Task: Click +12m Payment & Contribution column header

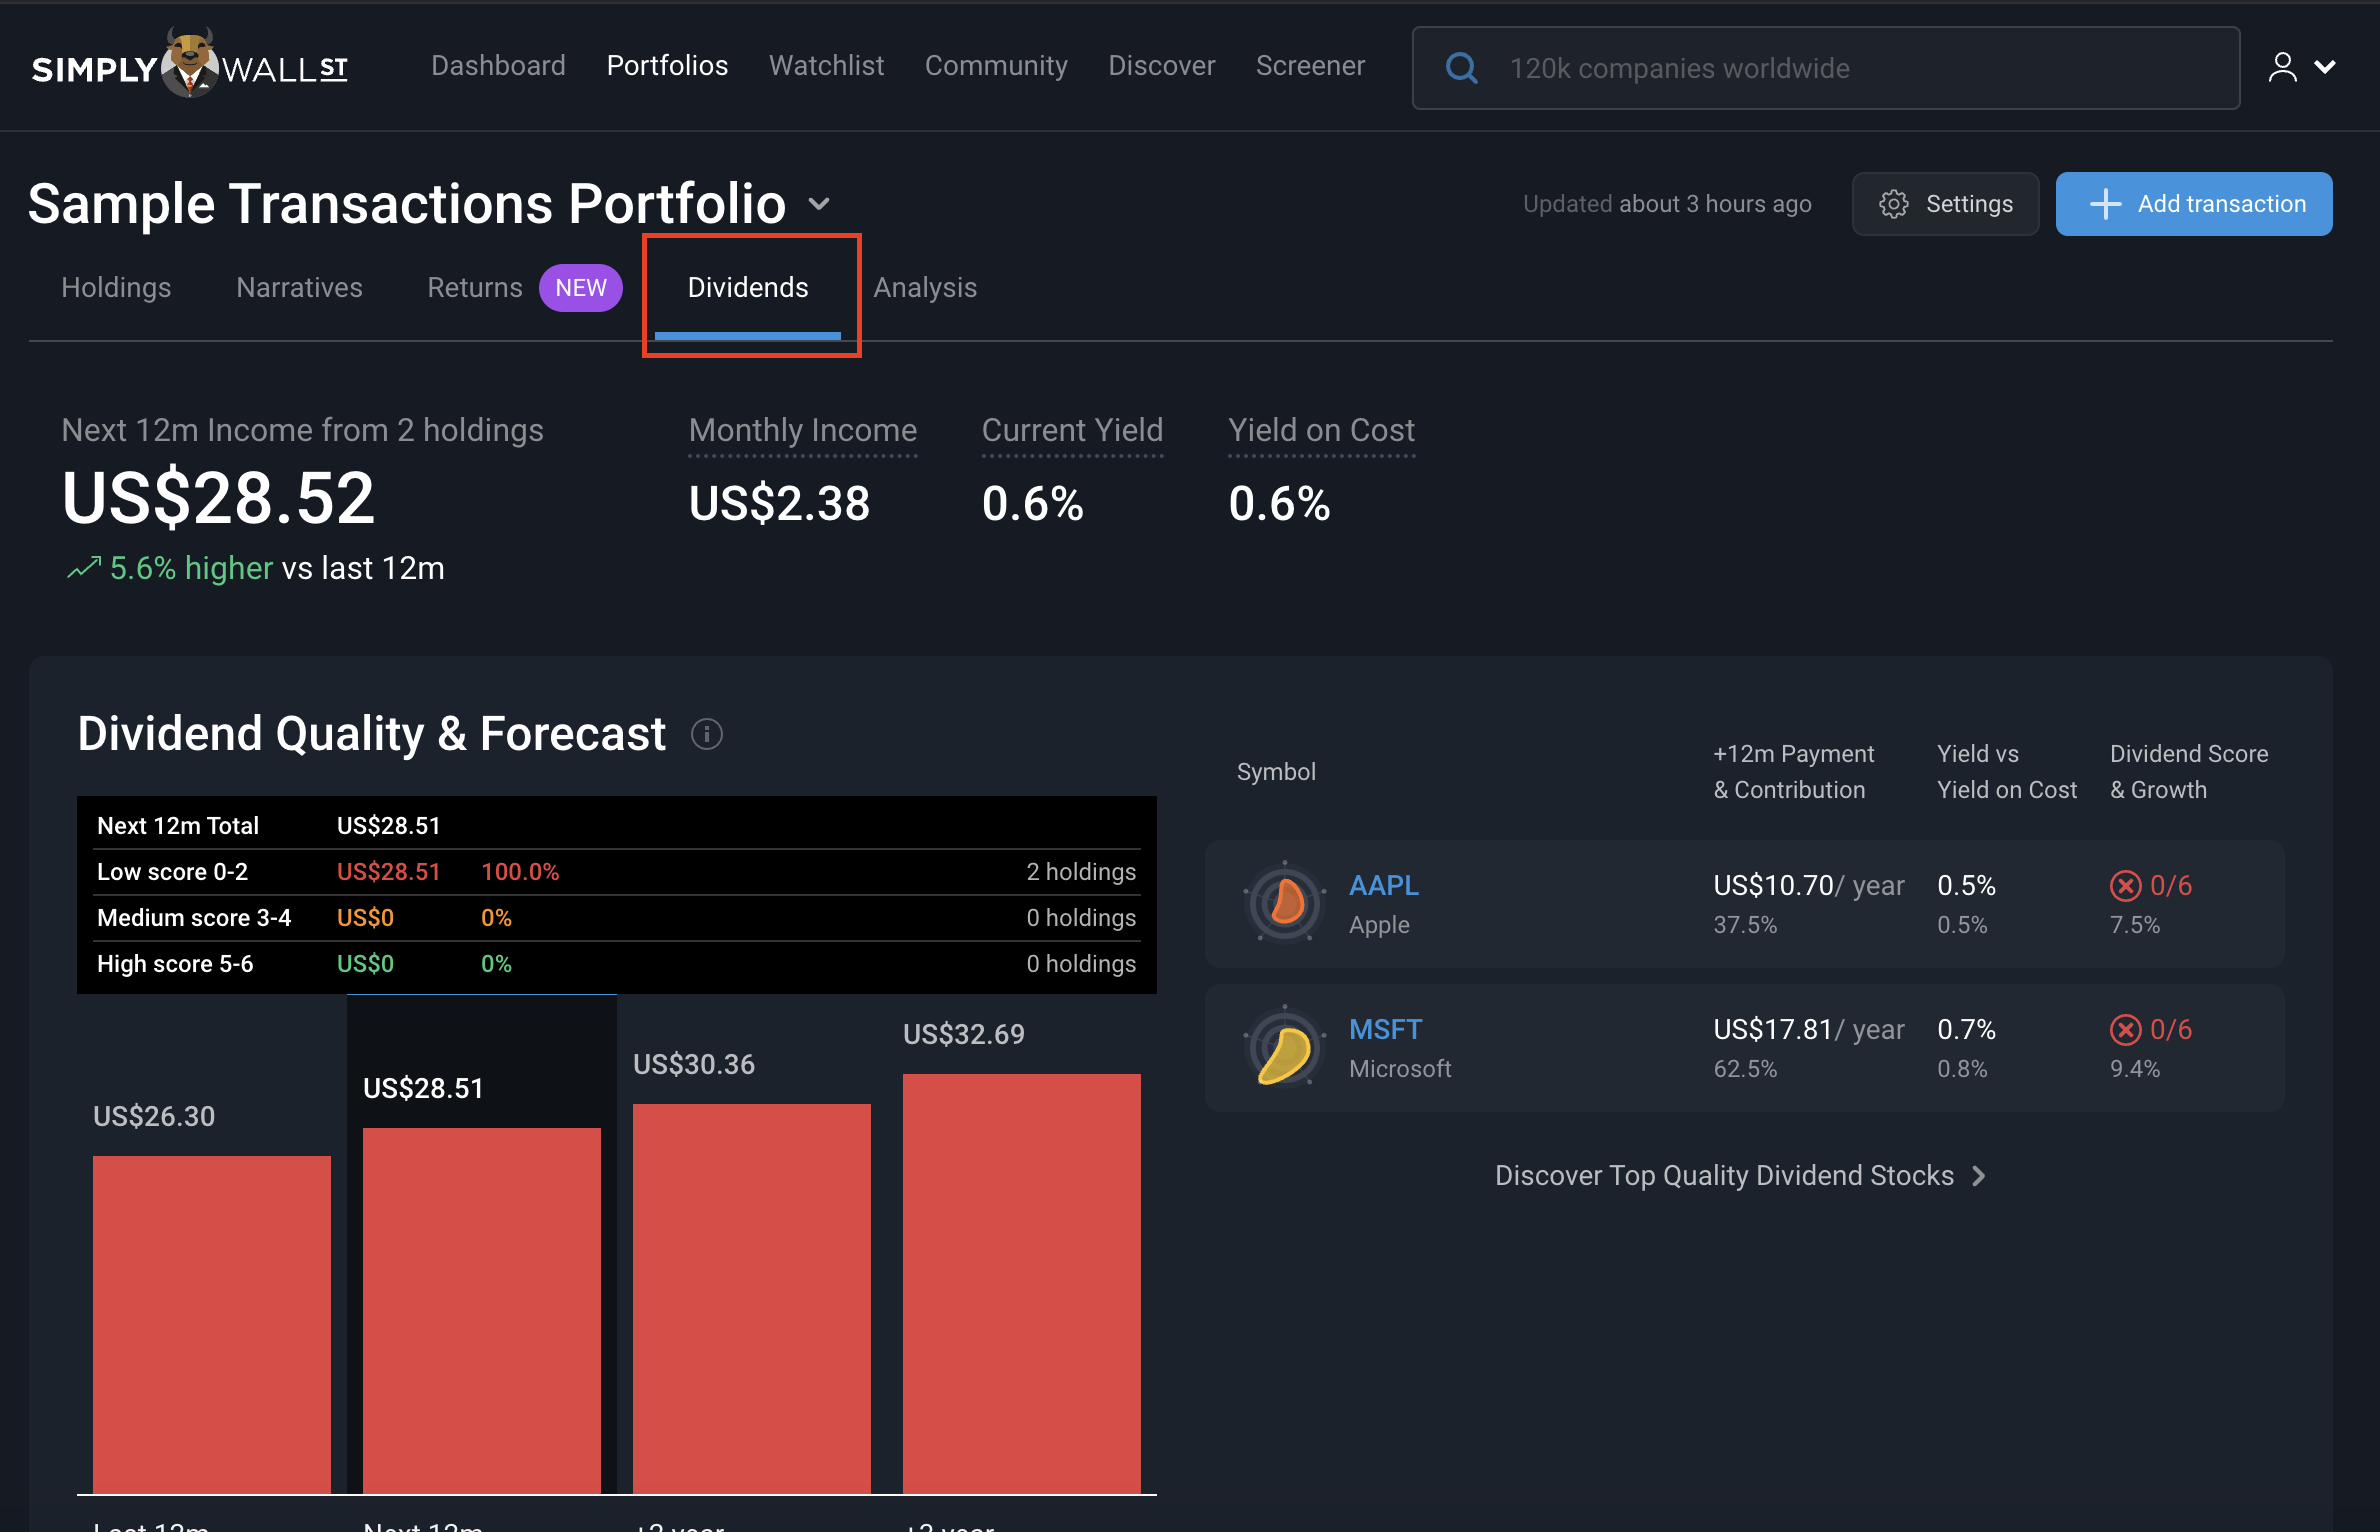Action: pos(1793,772)
